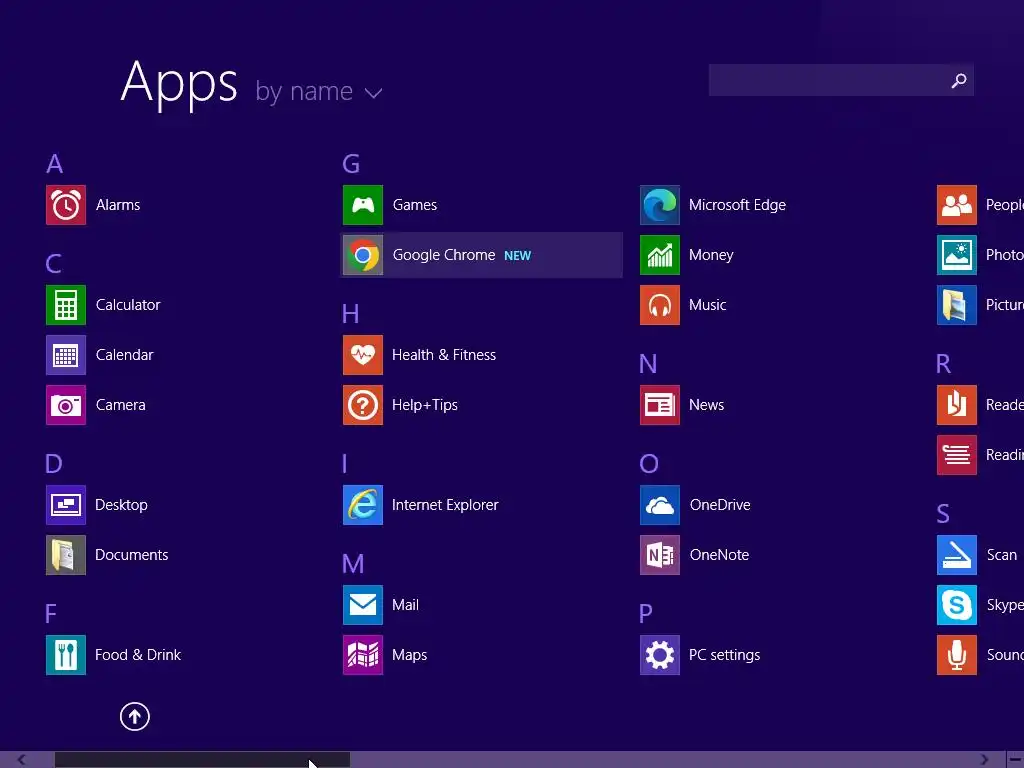Open the Mail app icon
The image size is (1024, 768).
[x=362, y=605]
